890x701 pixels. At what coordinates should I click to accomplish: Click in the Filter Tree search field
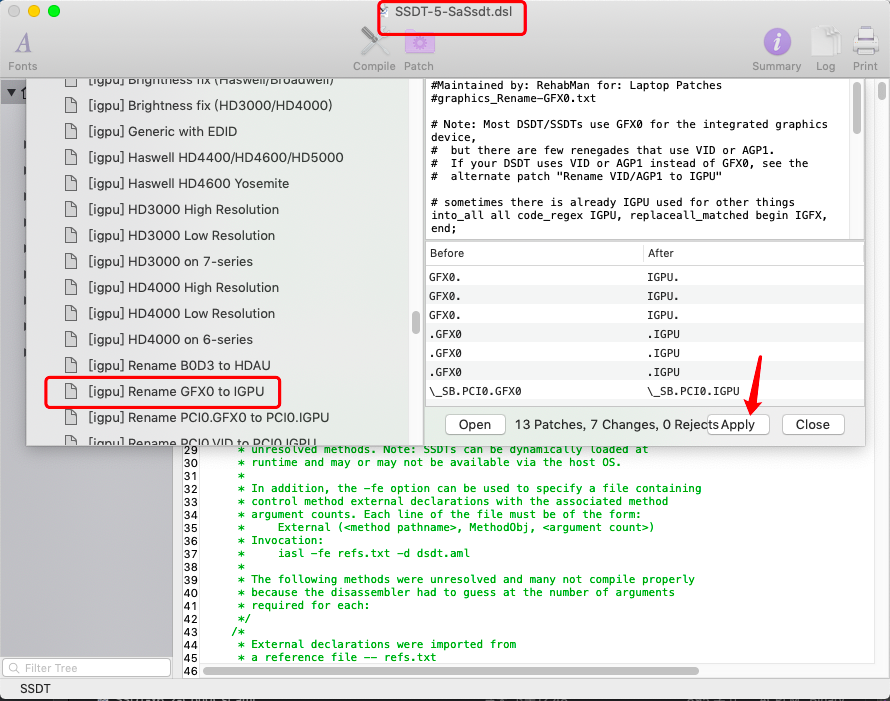click(87, 668)
